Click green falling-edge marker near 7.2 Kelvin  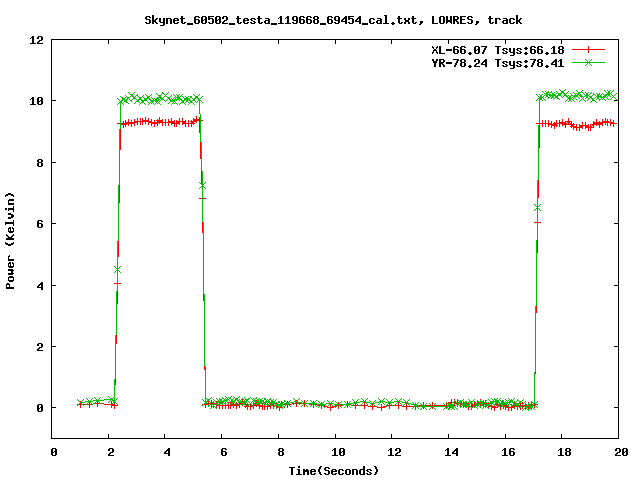tap(202, 186)
